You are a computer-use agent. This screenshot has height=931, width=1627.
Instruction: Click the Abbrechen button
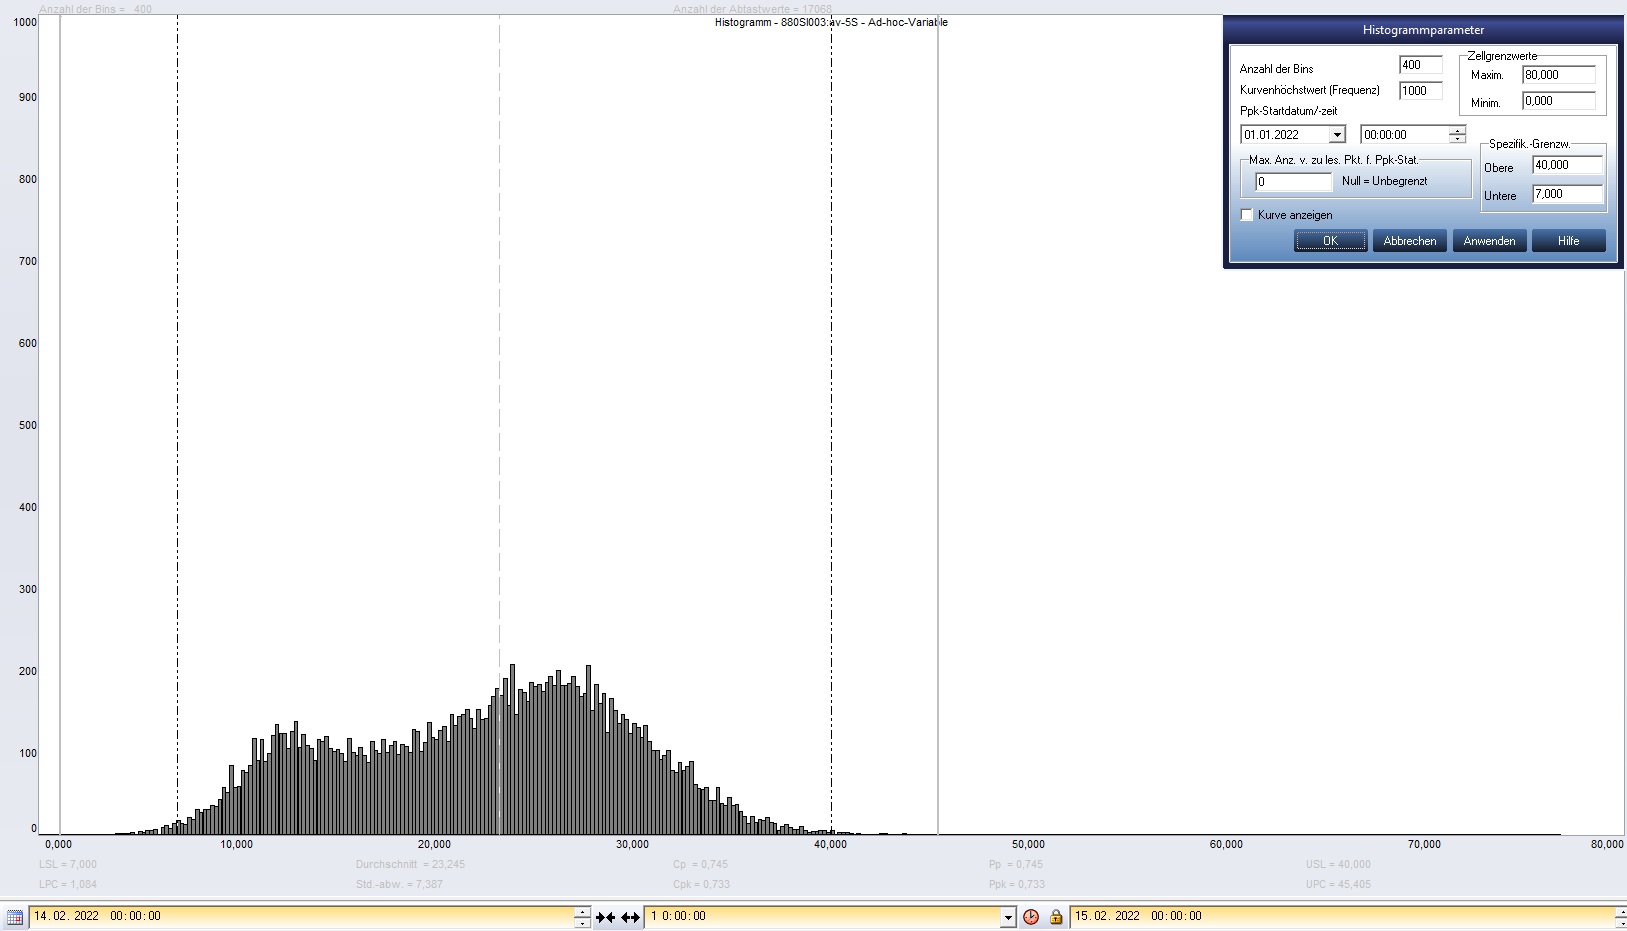tap(1410, 241)
